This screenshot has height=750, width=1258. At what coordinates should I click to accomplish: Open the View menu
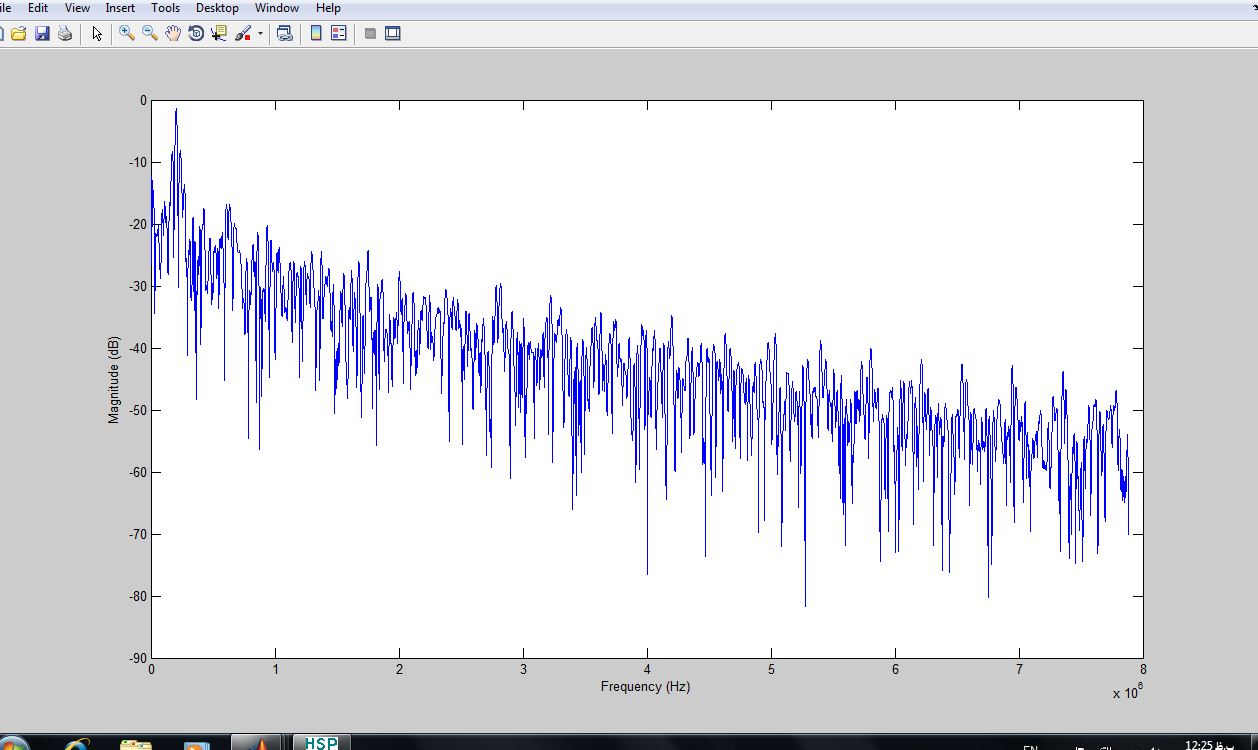(77, 8)
